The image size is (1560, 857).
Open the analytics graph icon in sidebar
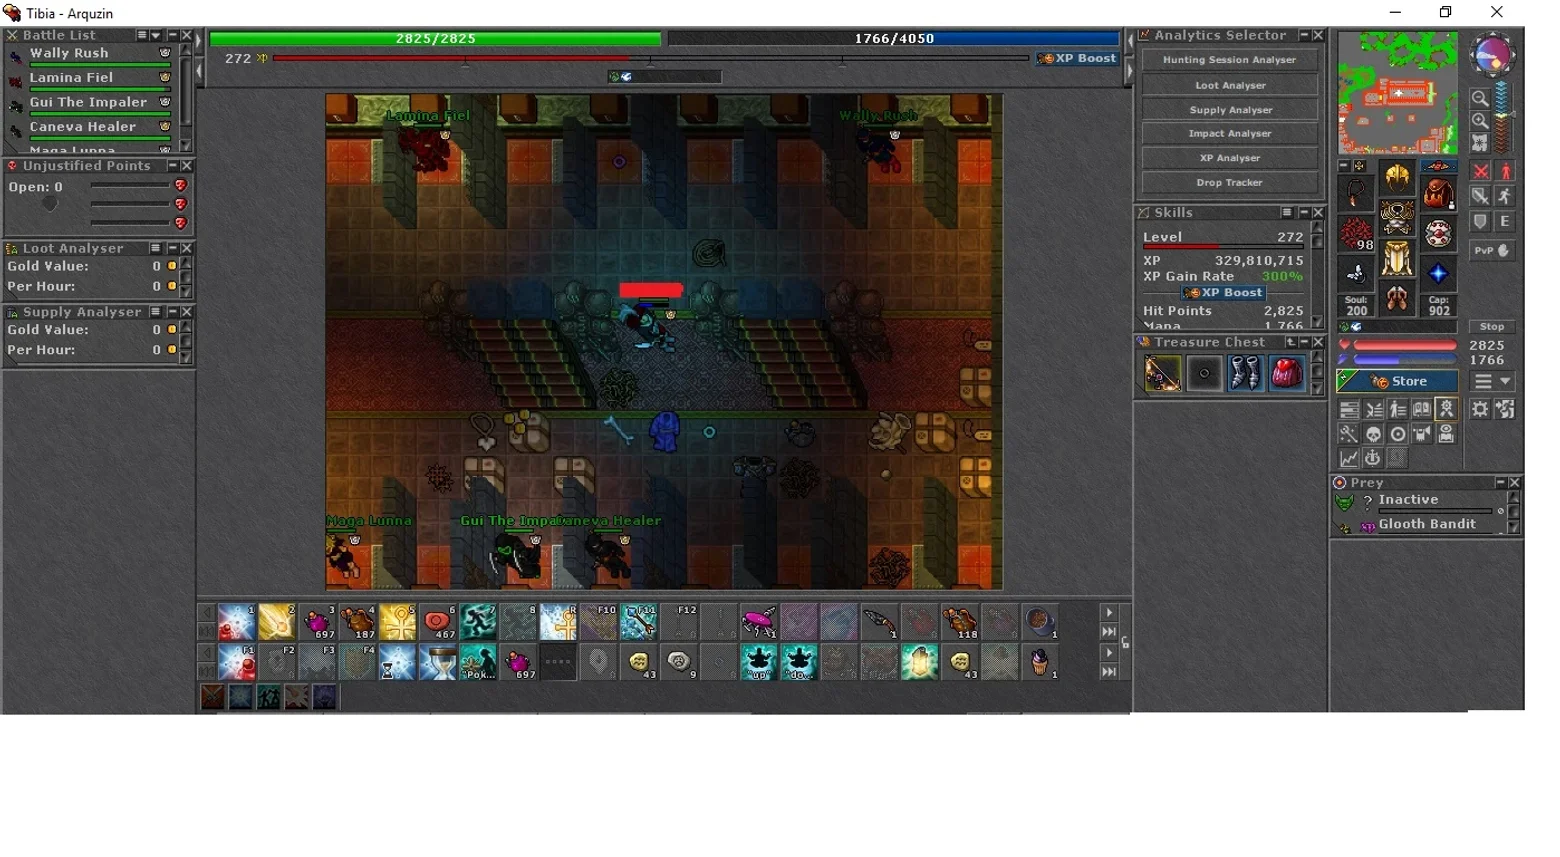tap(1349, 459)
